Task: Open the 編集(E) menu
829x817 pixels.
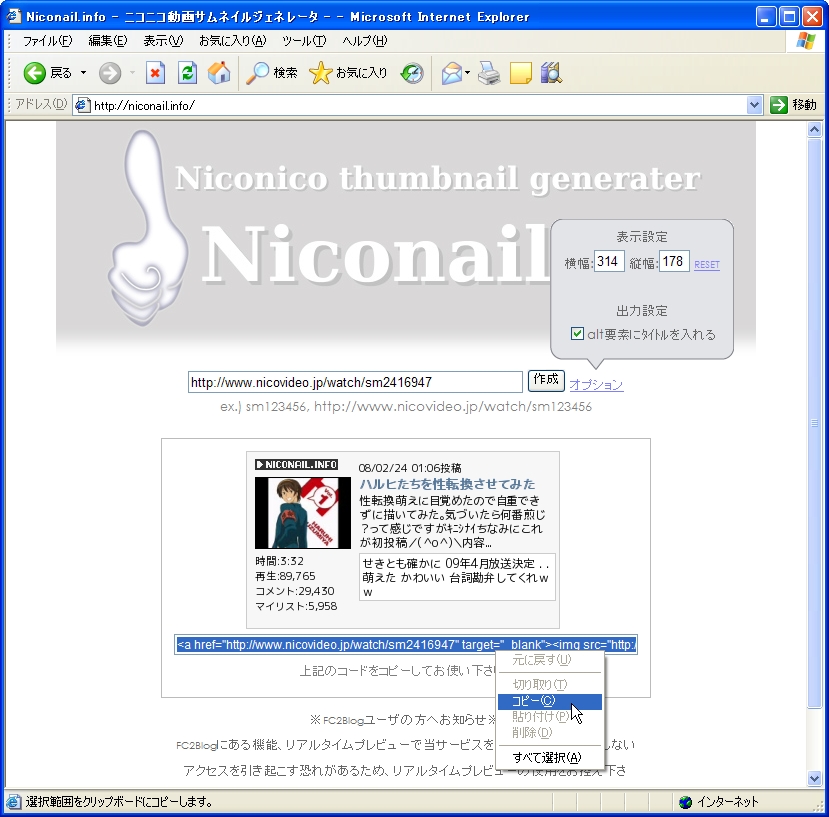Action: [107, 41]
